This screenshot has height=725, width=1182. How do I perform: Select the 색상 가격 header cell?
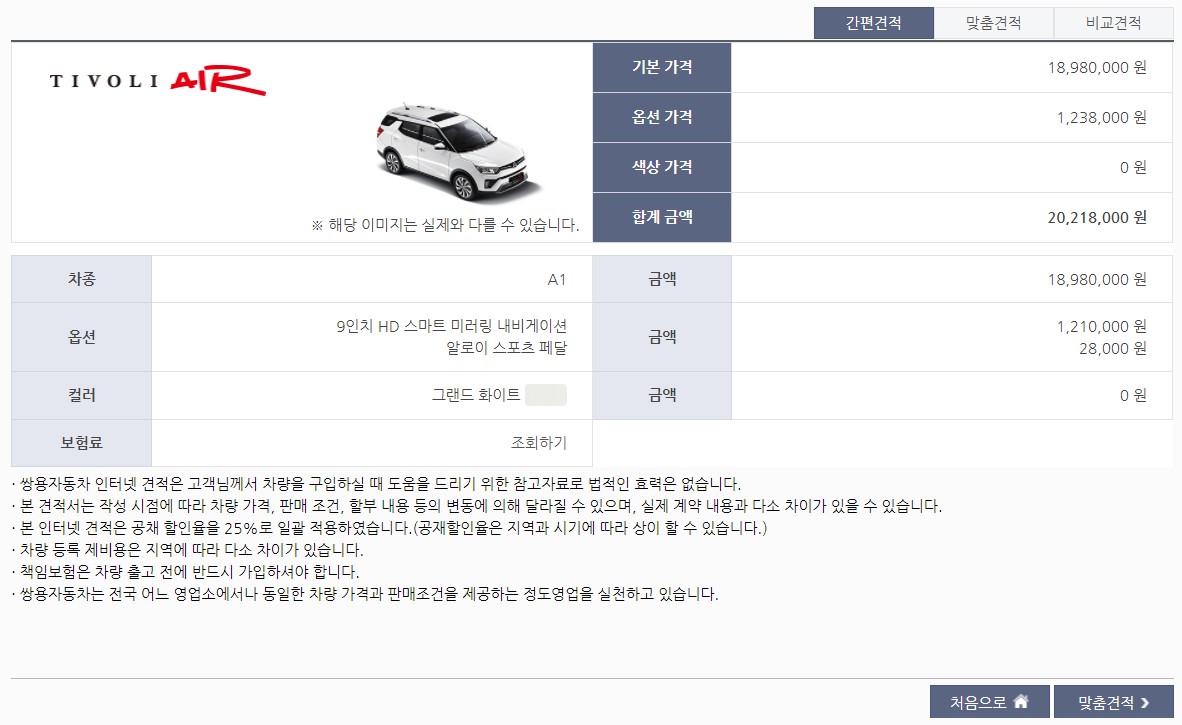pyautogui.click(x=662, y=167)
